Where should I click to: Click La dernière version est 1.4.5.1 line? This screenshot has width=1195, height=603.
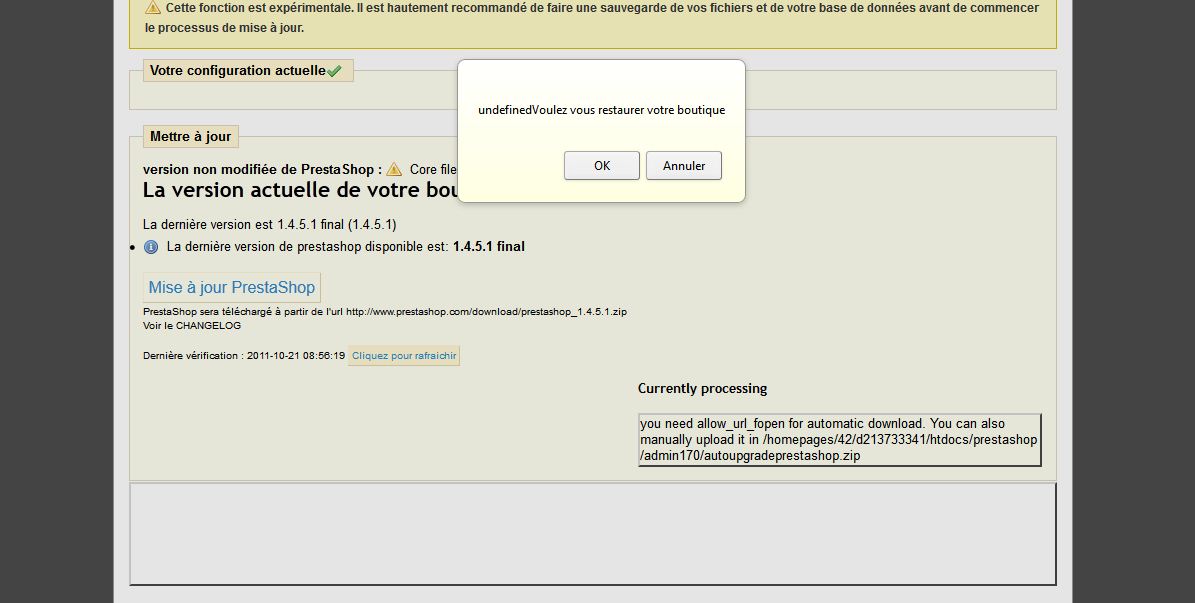pos(270,225)
